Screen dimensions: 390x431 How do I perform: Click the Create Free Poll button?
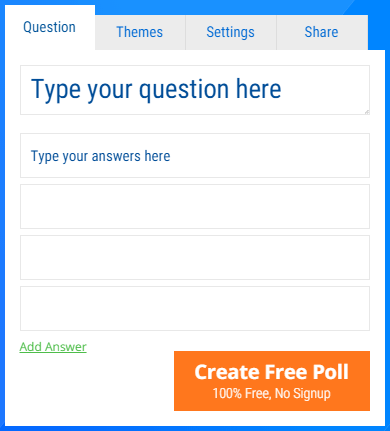272,381
